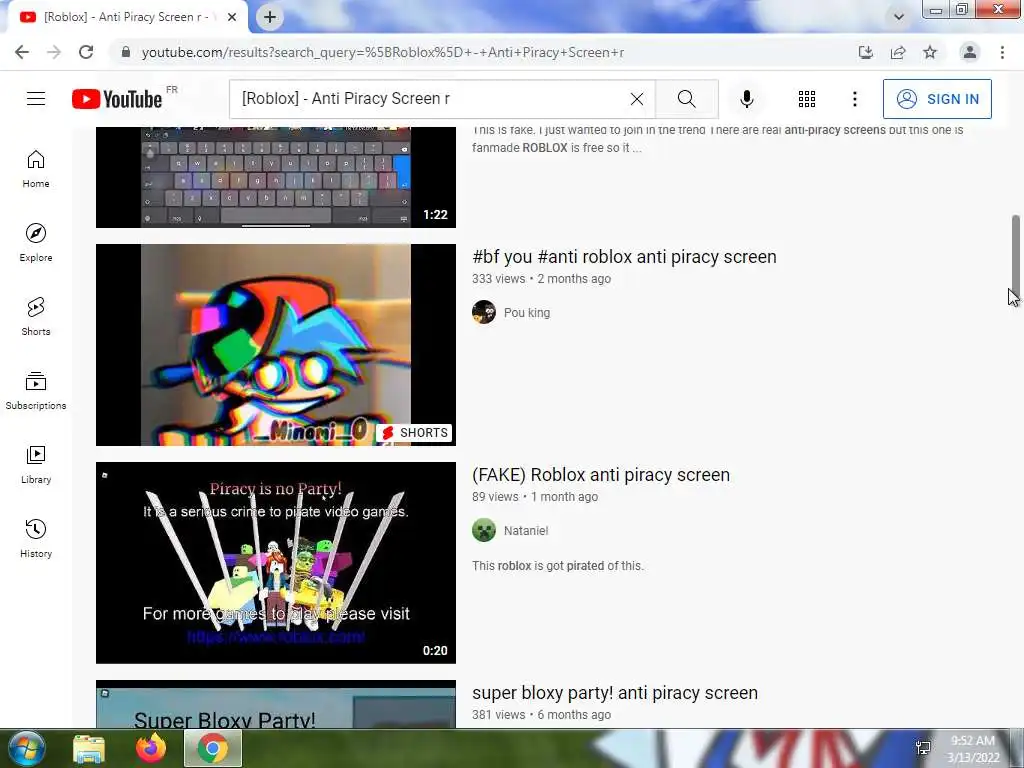This screenshot has height=768, width=1024.
Task: Bookmark this page with the star
Action: click(930, 52)
